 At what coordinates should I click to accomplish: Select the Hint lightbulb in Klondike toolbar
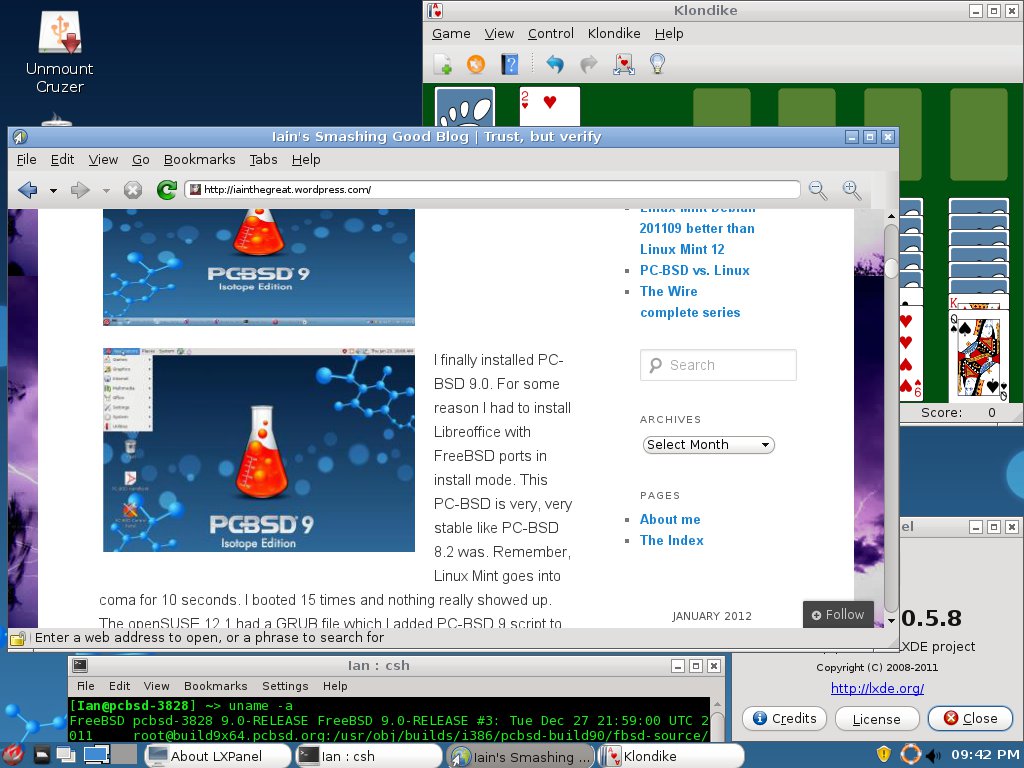coord(655,63)
